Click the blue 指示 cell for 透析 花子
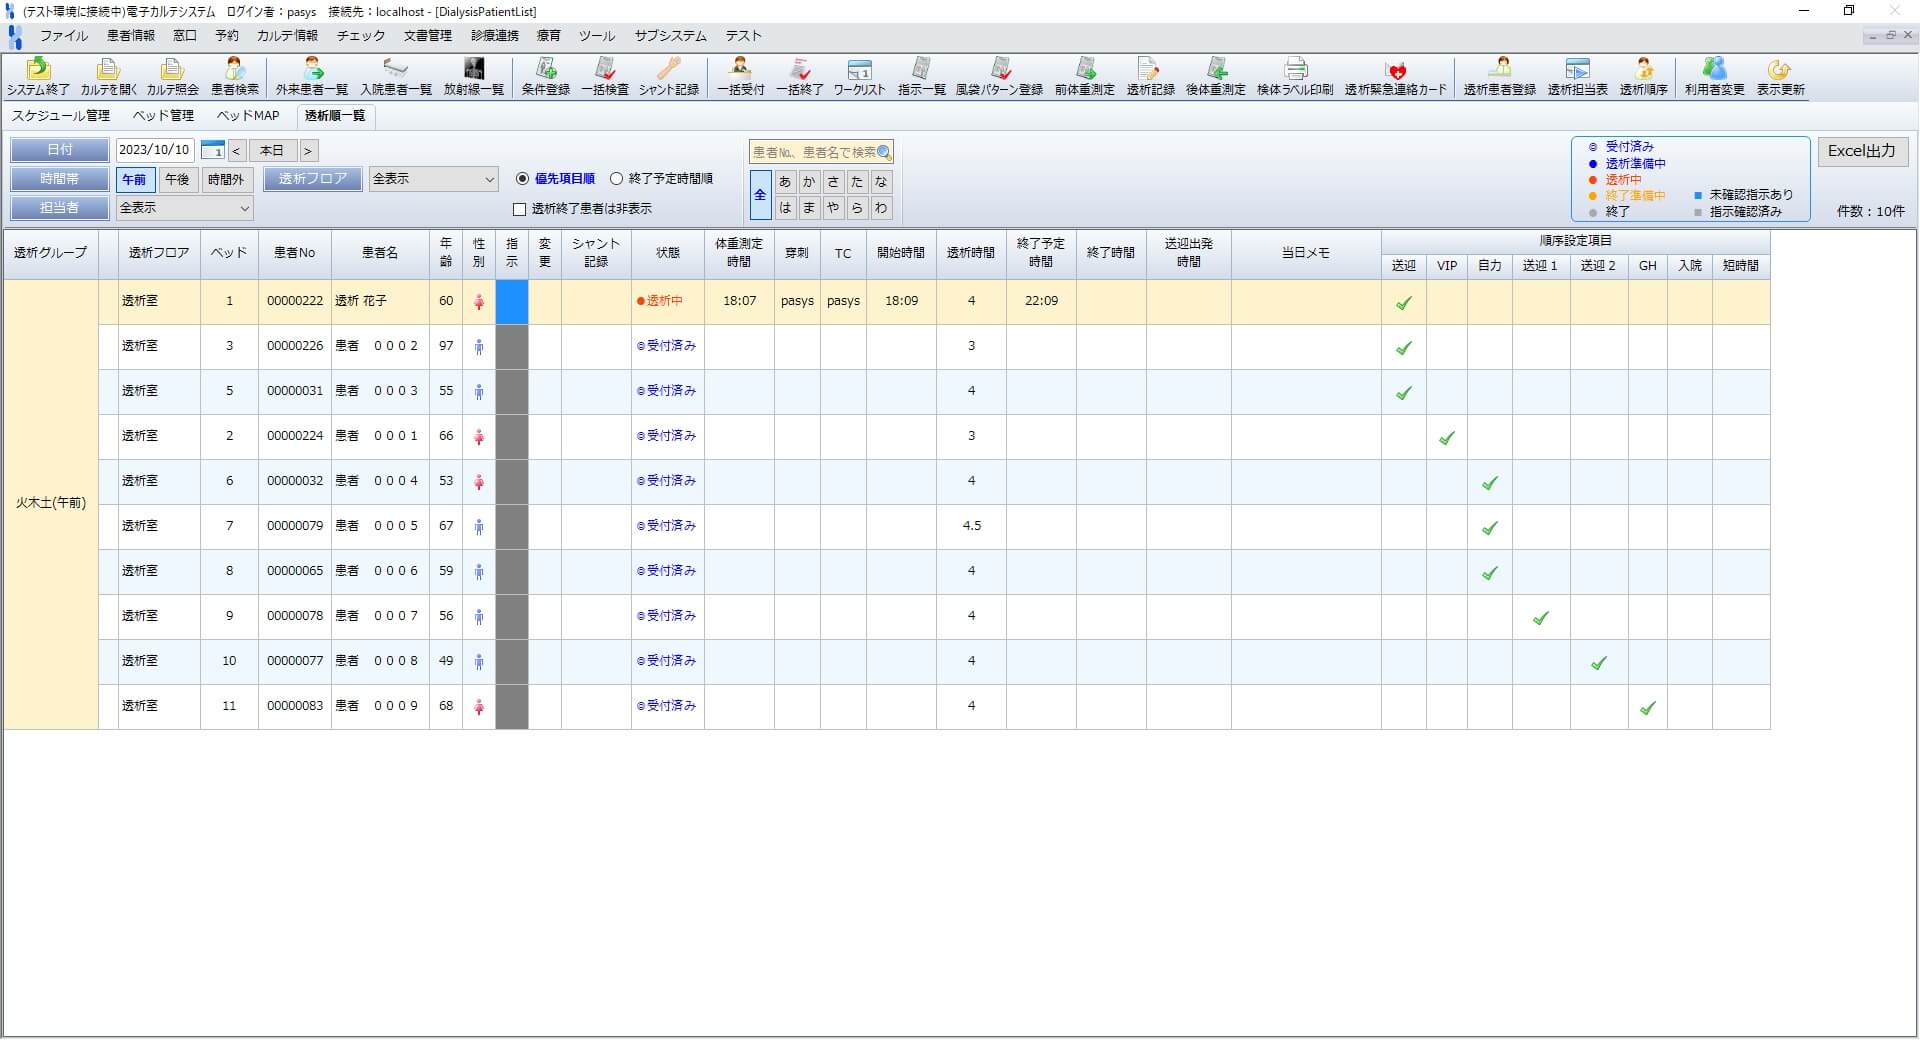 tap(512, 301)
